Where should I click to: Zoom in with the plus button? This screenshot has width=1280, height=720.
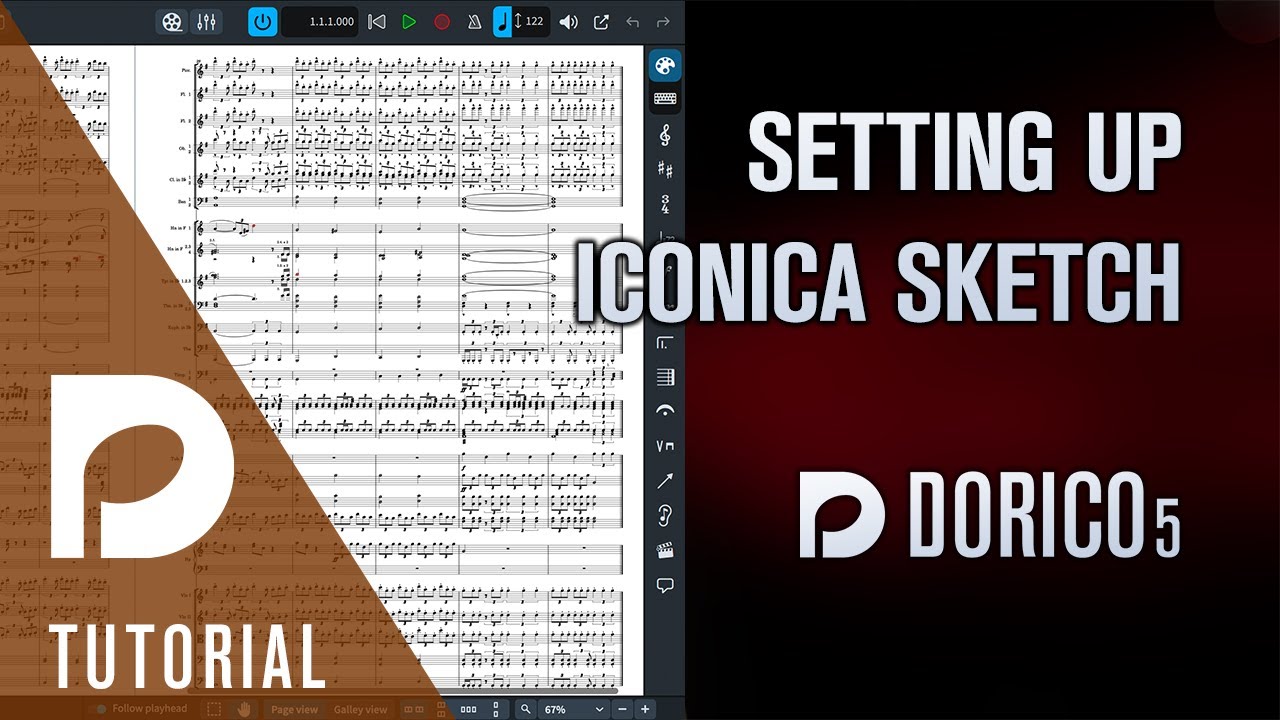[x=645, y=709]
